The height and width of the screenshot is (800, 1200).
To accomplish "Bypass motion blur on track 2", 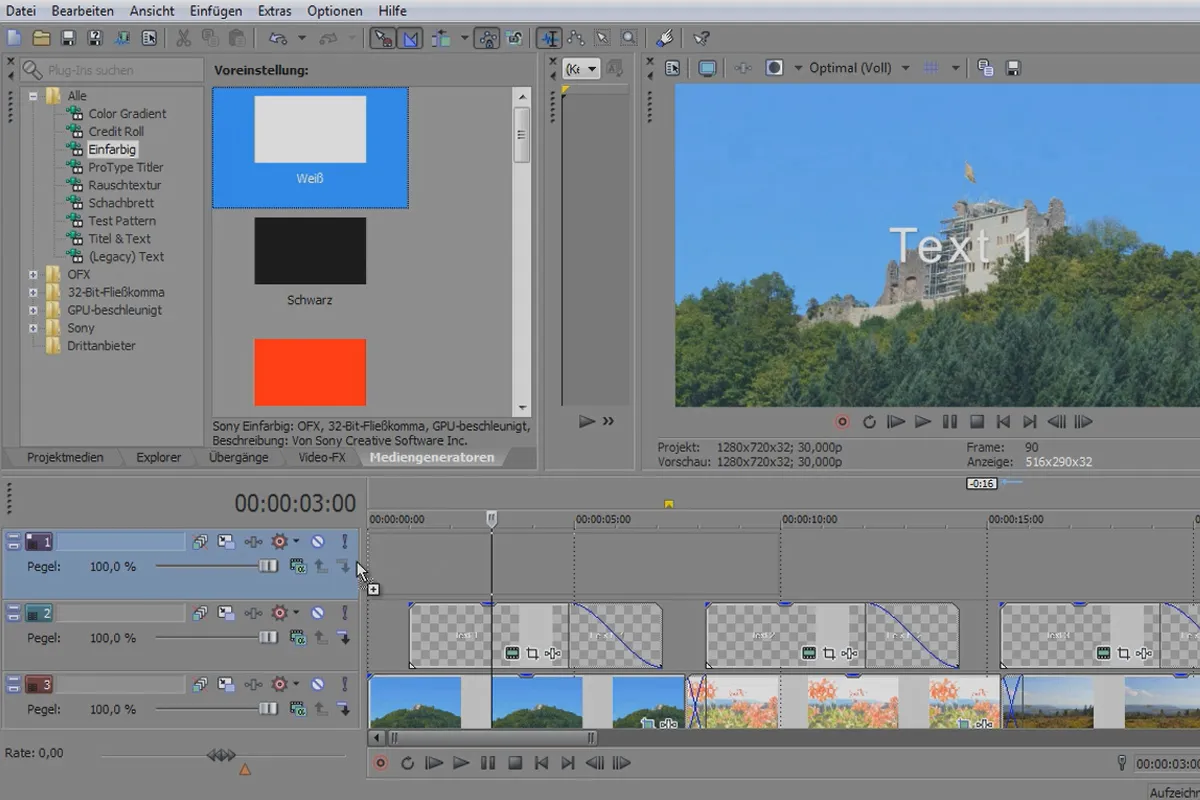I will 200,613.
